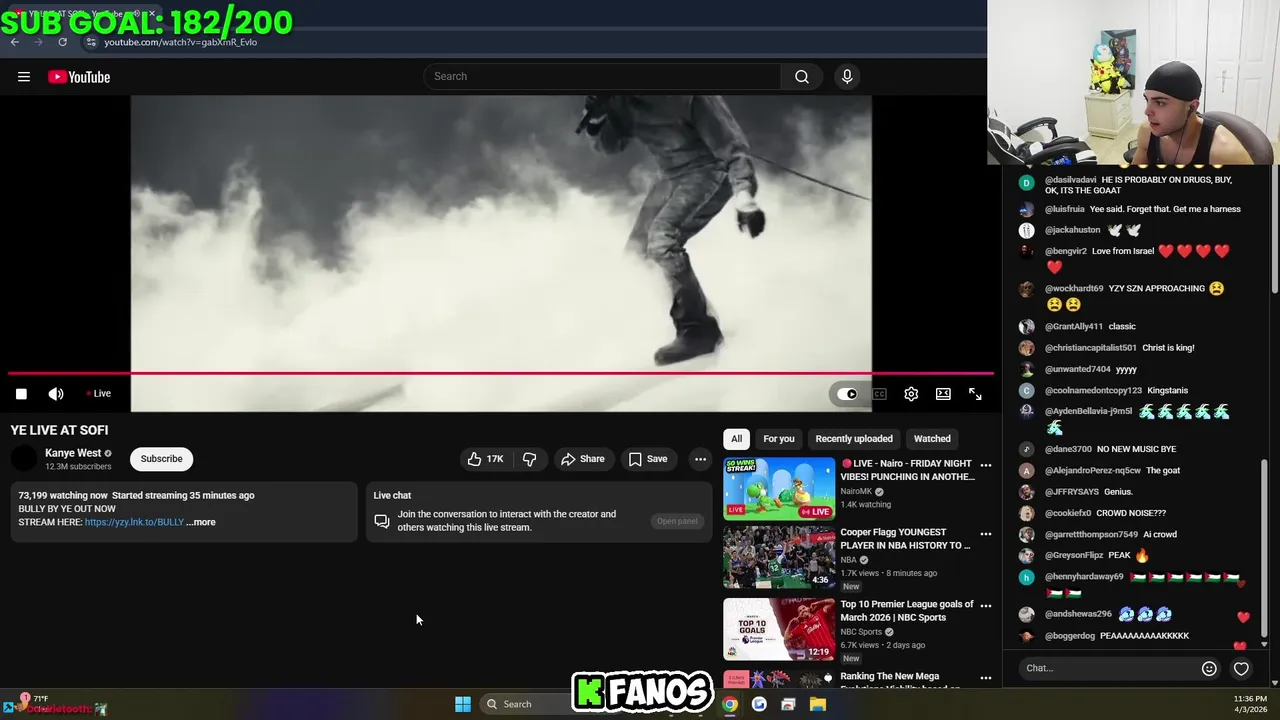Expand the description with ...more
Image resolution: width=1280 pixels, height=720 pixels.
click(201, 522)
